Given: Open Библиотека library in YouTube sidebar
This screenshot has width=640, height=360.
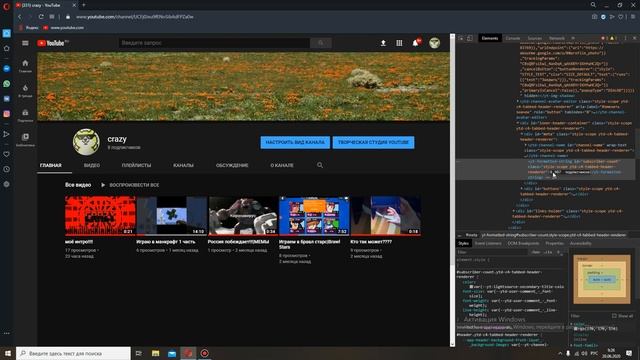Looking at the screenshot, I should (25, 140).
